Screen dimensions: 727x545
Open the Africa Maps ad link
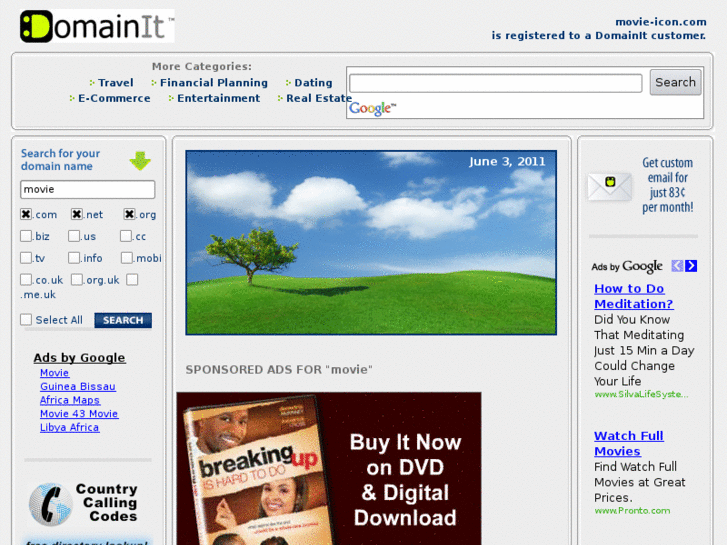pos(70,400)
